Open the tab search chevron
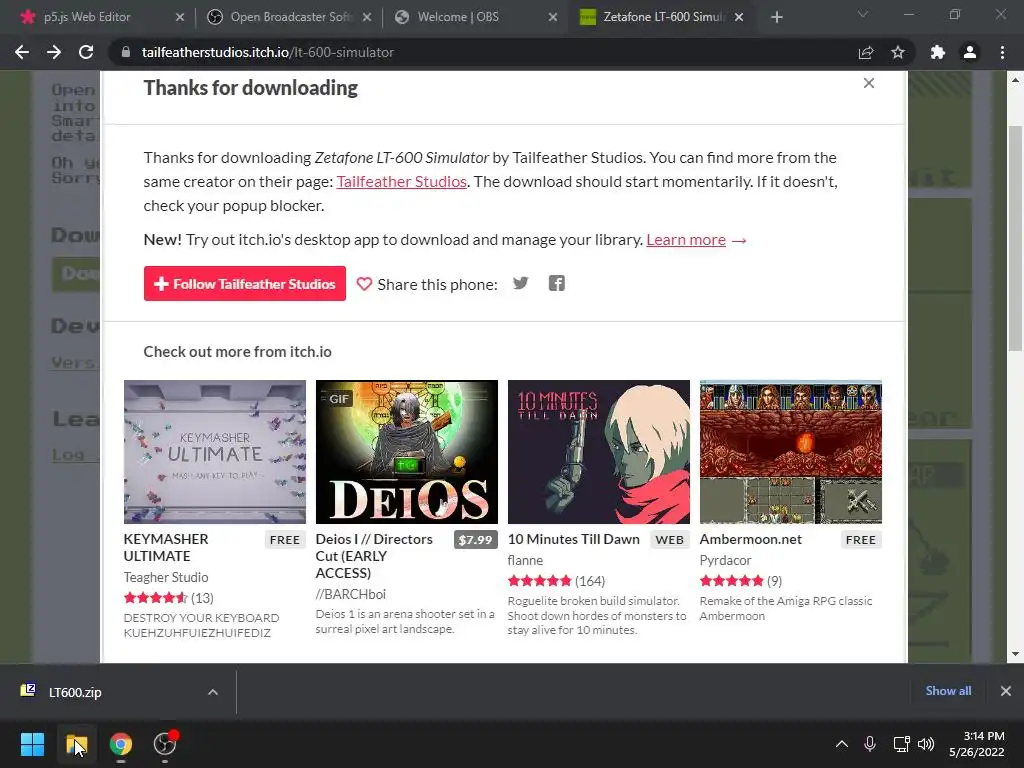The image size is (1024, 768). (x=863, y=14)
